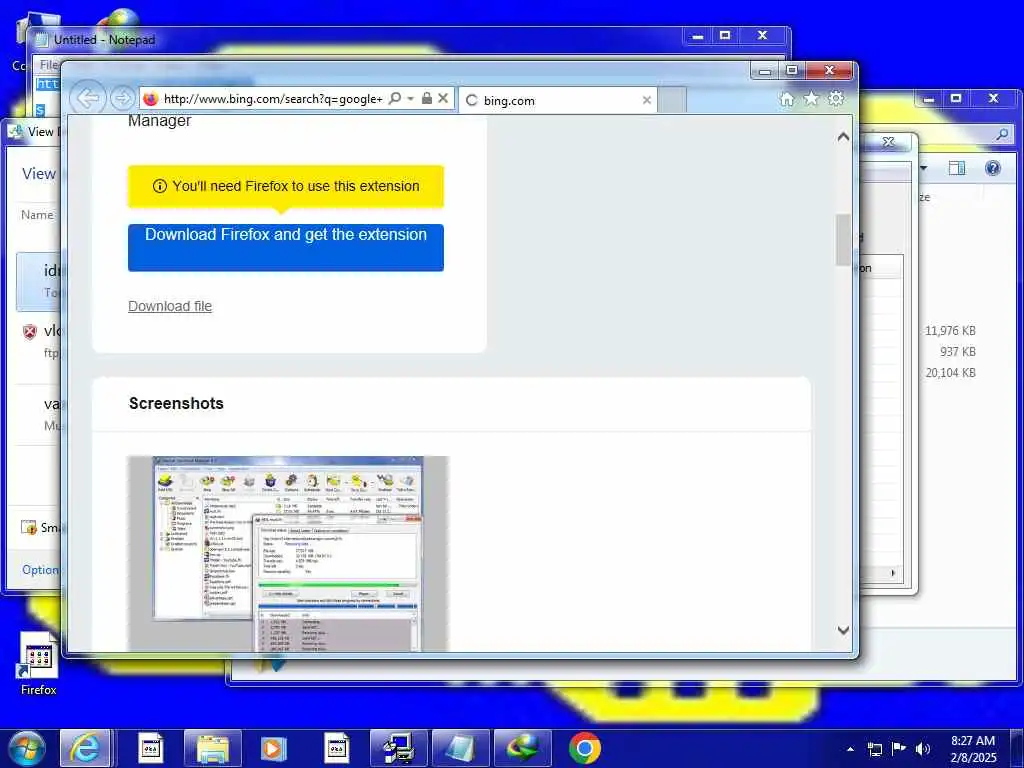This screenshot has height=768, width=1024.
Task: Click the help icon in Explorer window
Action: tap(993, 168)
